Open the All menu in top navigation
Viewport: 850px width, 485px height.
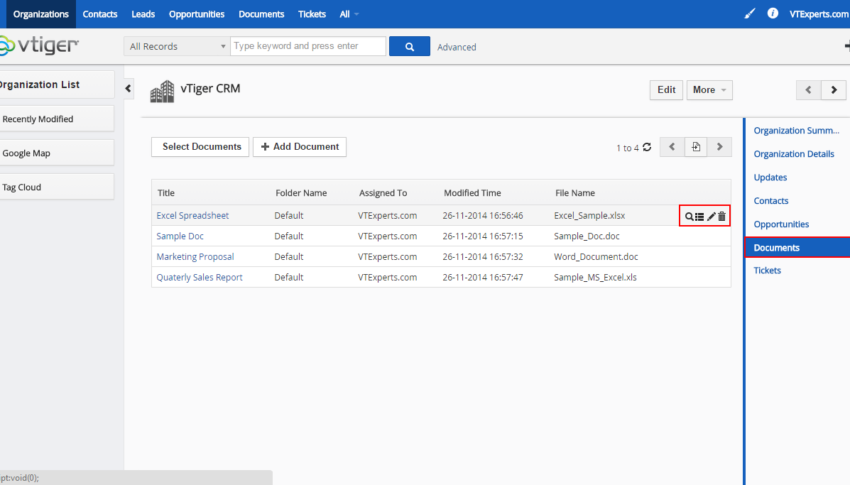(x=349, y=14)
